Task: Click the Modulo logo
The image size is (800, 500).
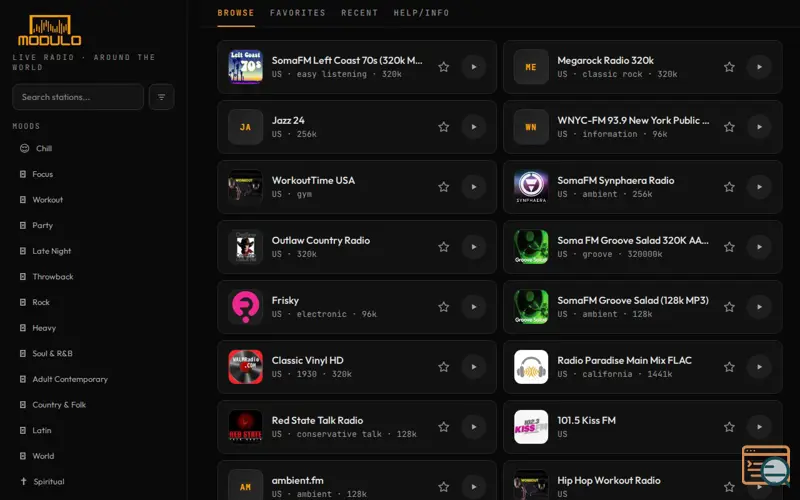Action: pos(49,31)
